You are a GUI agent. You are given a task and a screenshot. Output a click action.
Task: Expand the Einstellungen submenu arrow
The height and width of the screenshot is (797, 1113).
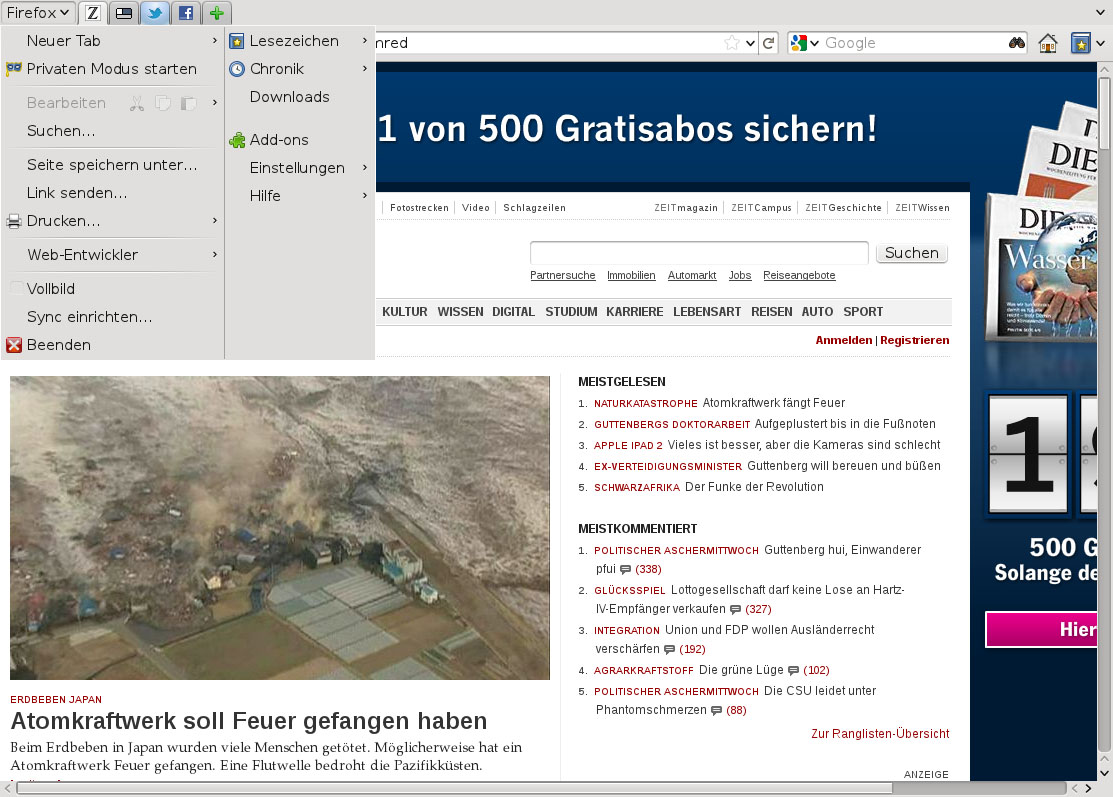(x=364, y=168)
